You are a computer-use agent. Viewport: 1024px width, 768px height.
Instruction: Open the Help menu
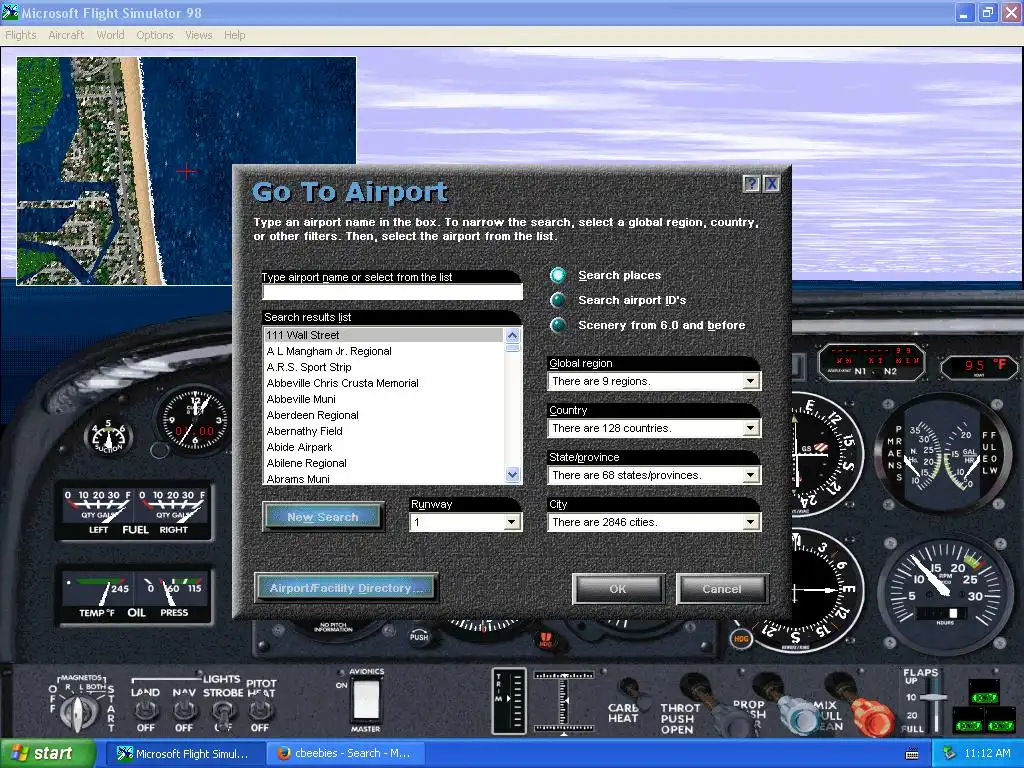234,35
